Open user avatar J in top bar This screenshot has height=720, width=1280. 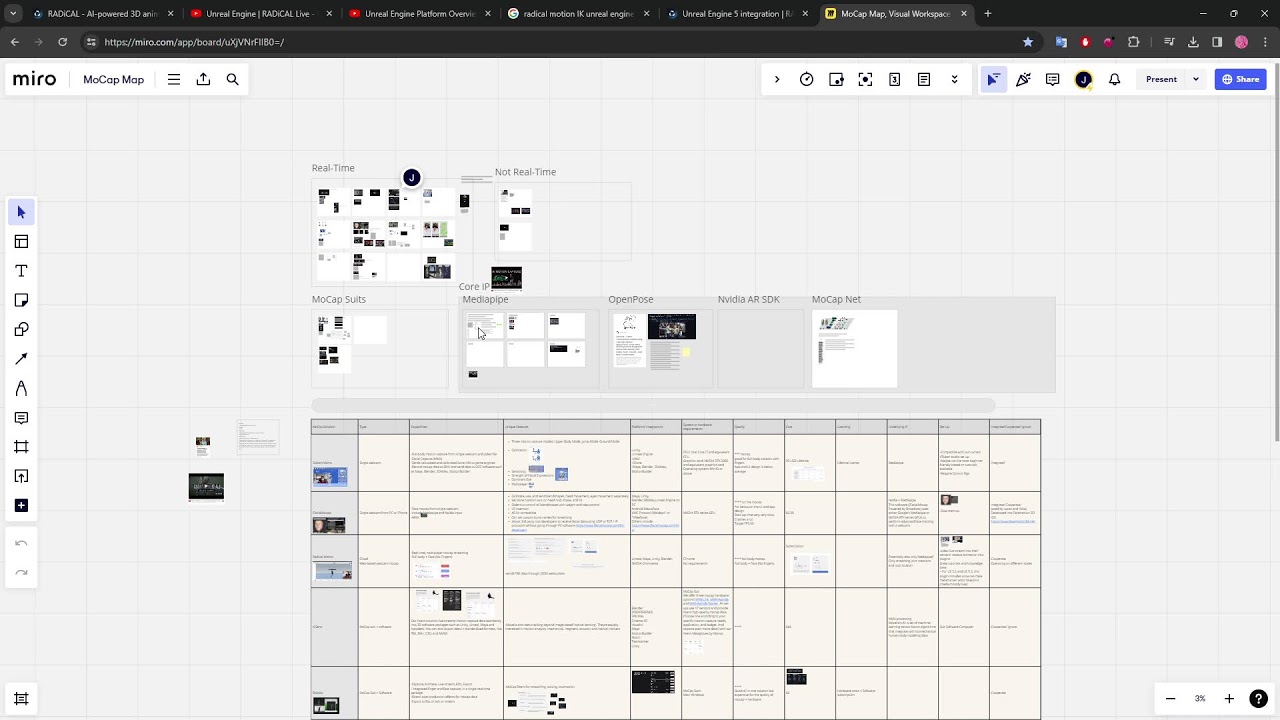click(x=1083, y=79)
